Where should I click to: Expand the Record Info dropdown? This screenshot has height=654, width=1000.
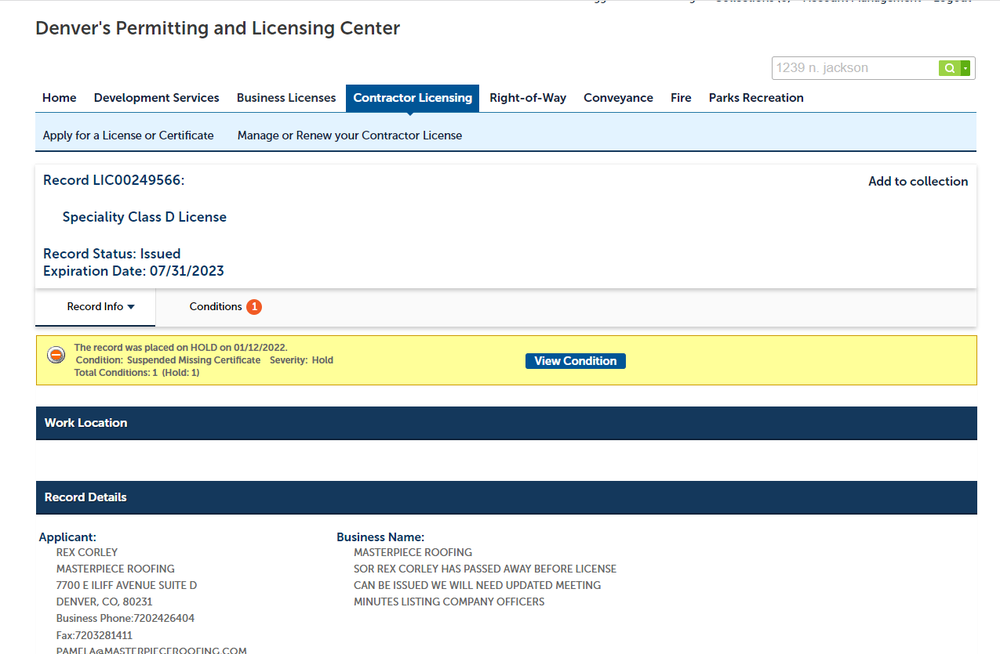[101, 307]
